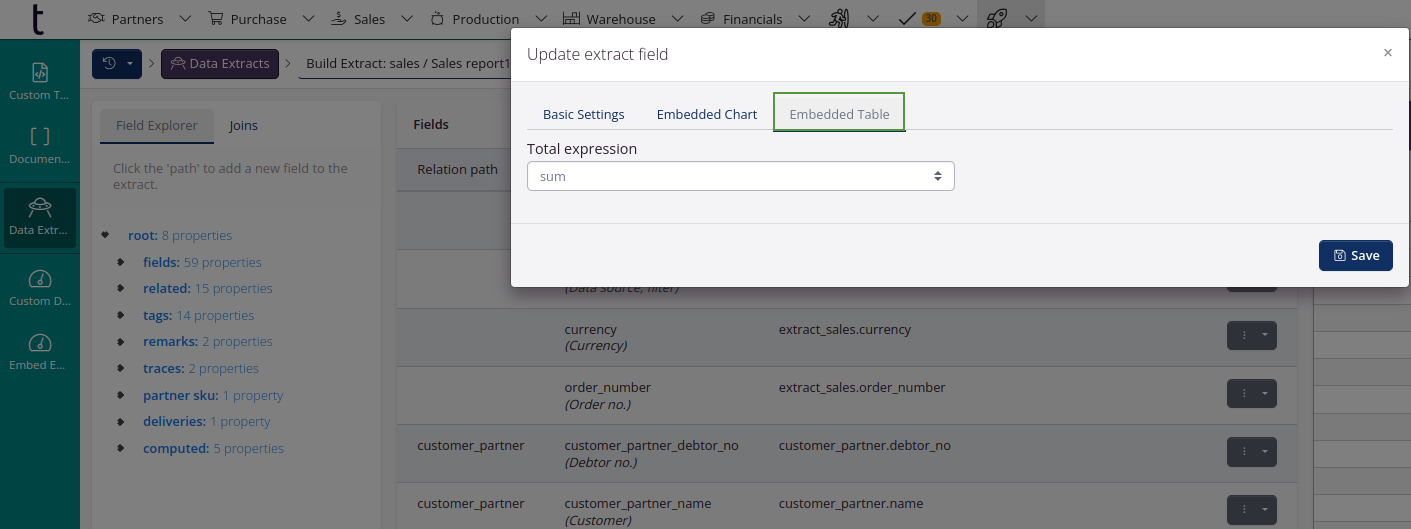
Task: Open Embed sidebar gauge icon
Action: pyautogui.click(x=39, y=343)
